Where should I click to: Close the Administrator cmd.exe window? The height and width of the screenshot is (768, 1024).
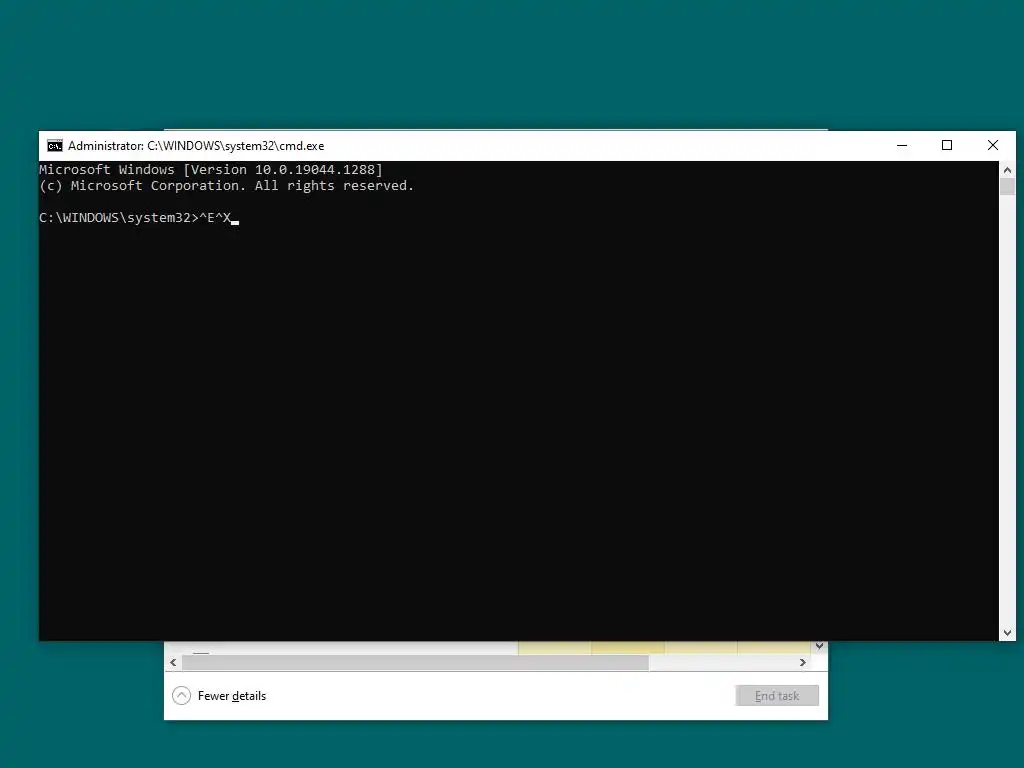click(993, 146)
